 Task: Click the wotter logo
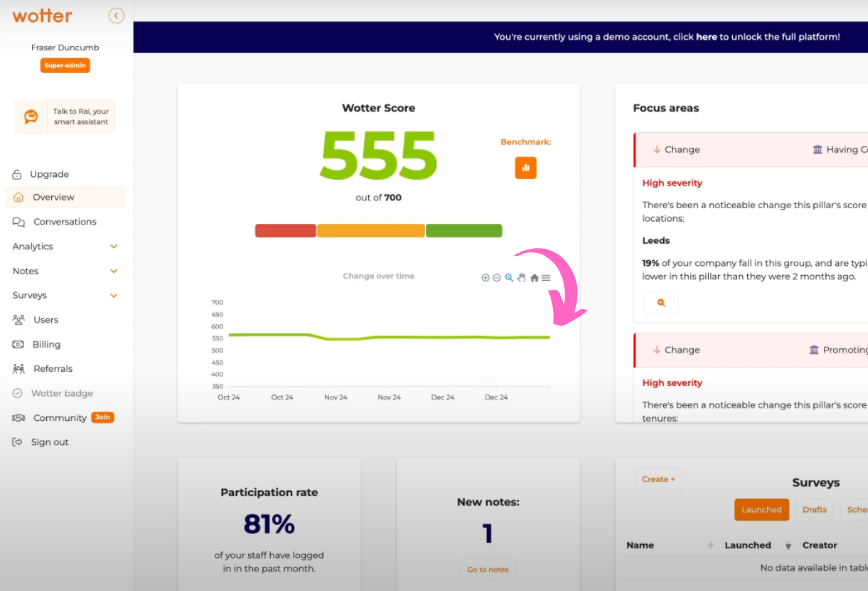tap(42, 15)
